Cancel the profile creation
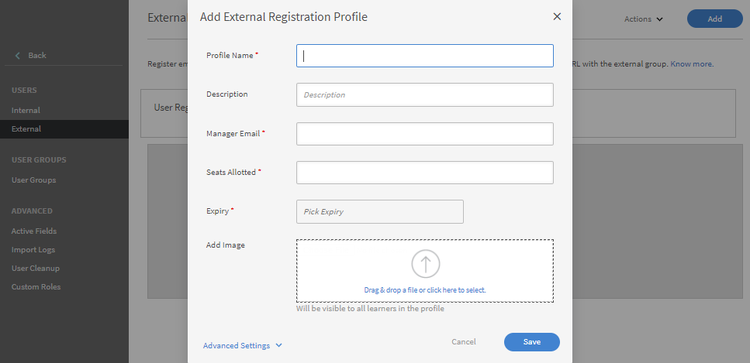The width and height of the screenshot is (750, 363). pos(463,342)
